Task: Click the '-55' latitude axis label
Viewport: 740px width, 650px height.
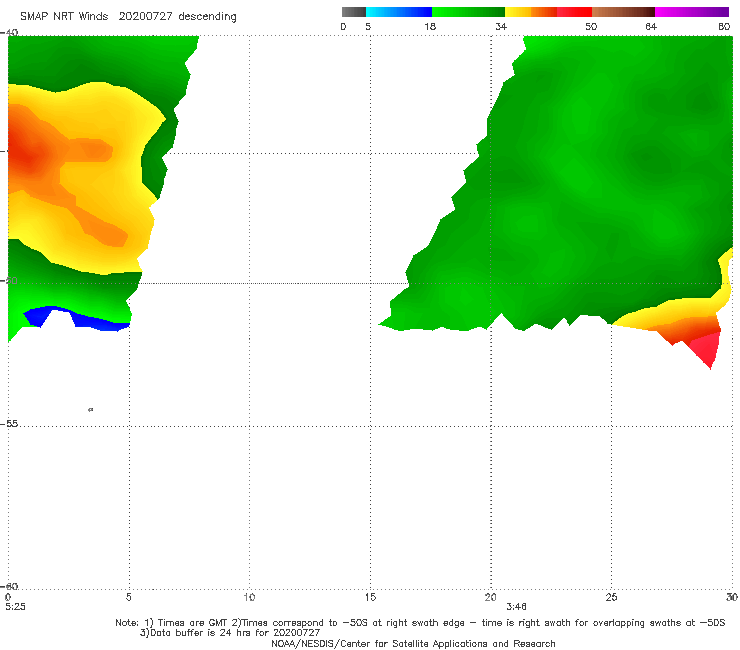Action: [x=9, y=424]
